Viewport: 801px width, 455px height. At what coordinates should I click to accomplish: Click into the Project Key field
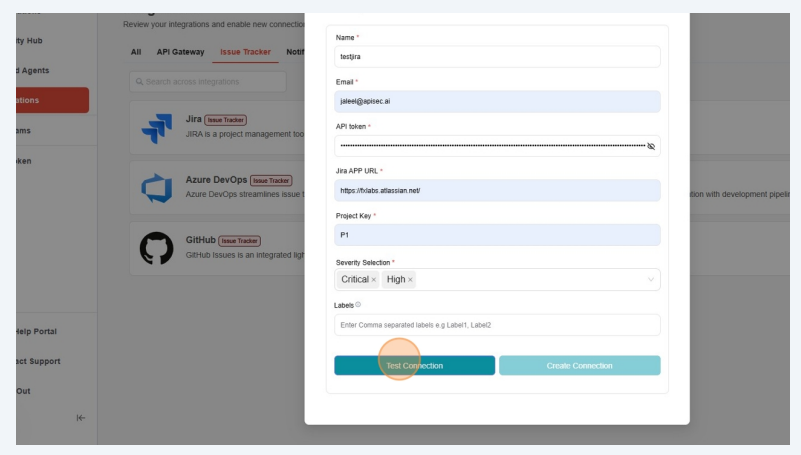coord(497,235)
